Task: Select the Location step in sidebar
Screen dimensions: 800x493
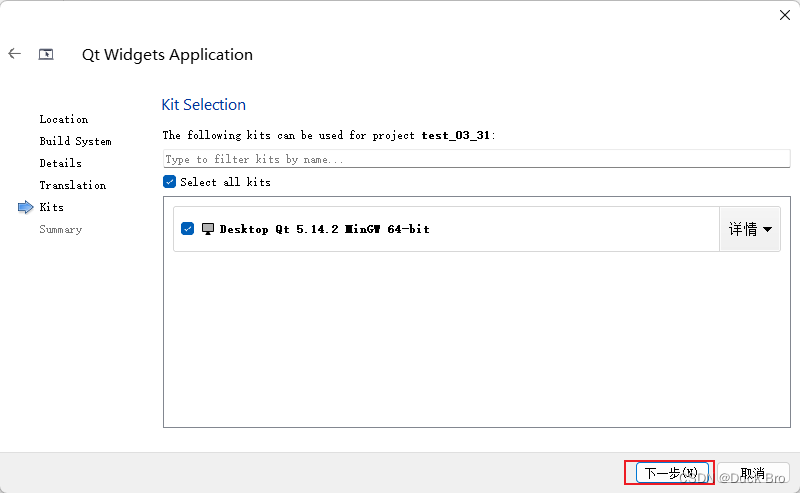Action: pos(64,119)
